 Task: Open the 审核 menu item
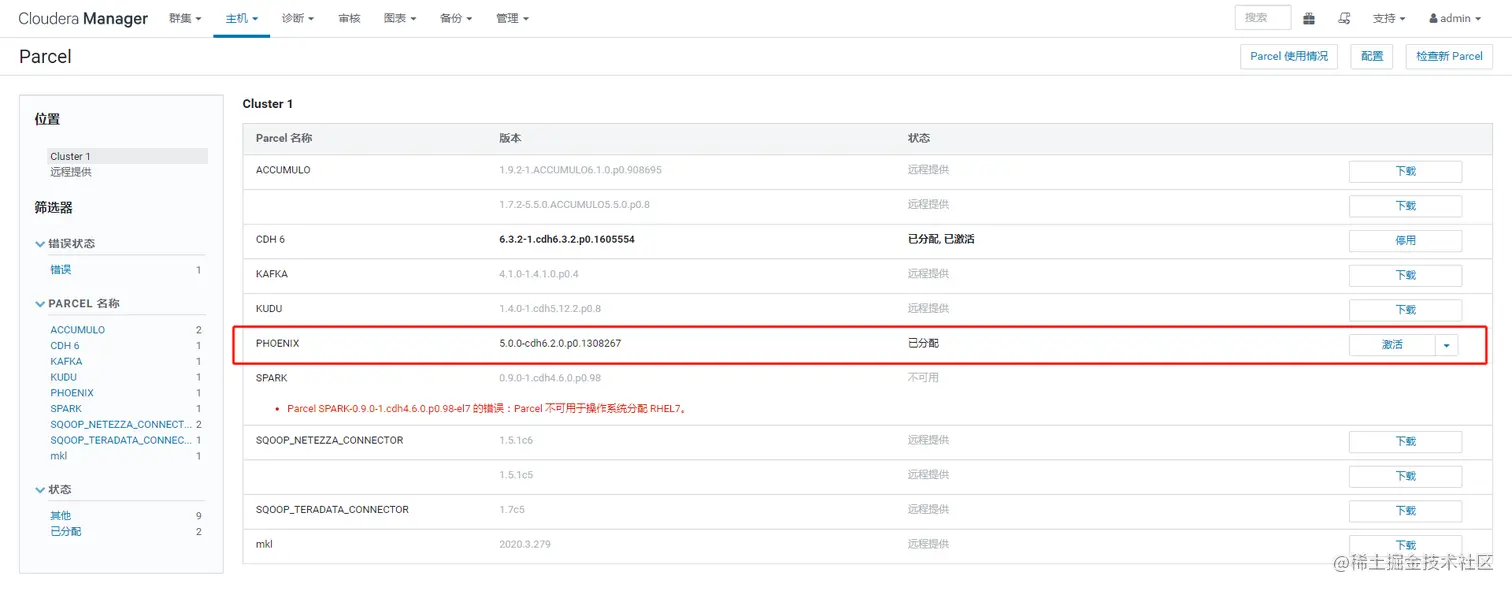click(349, 18)
